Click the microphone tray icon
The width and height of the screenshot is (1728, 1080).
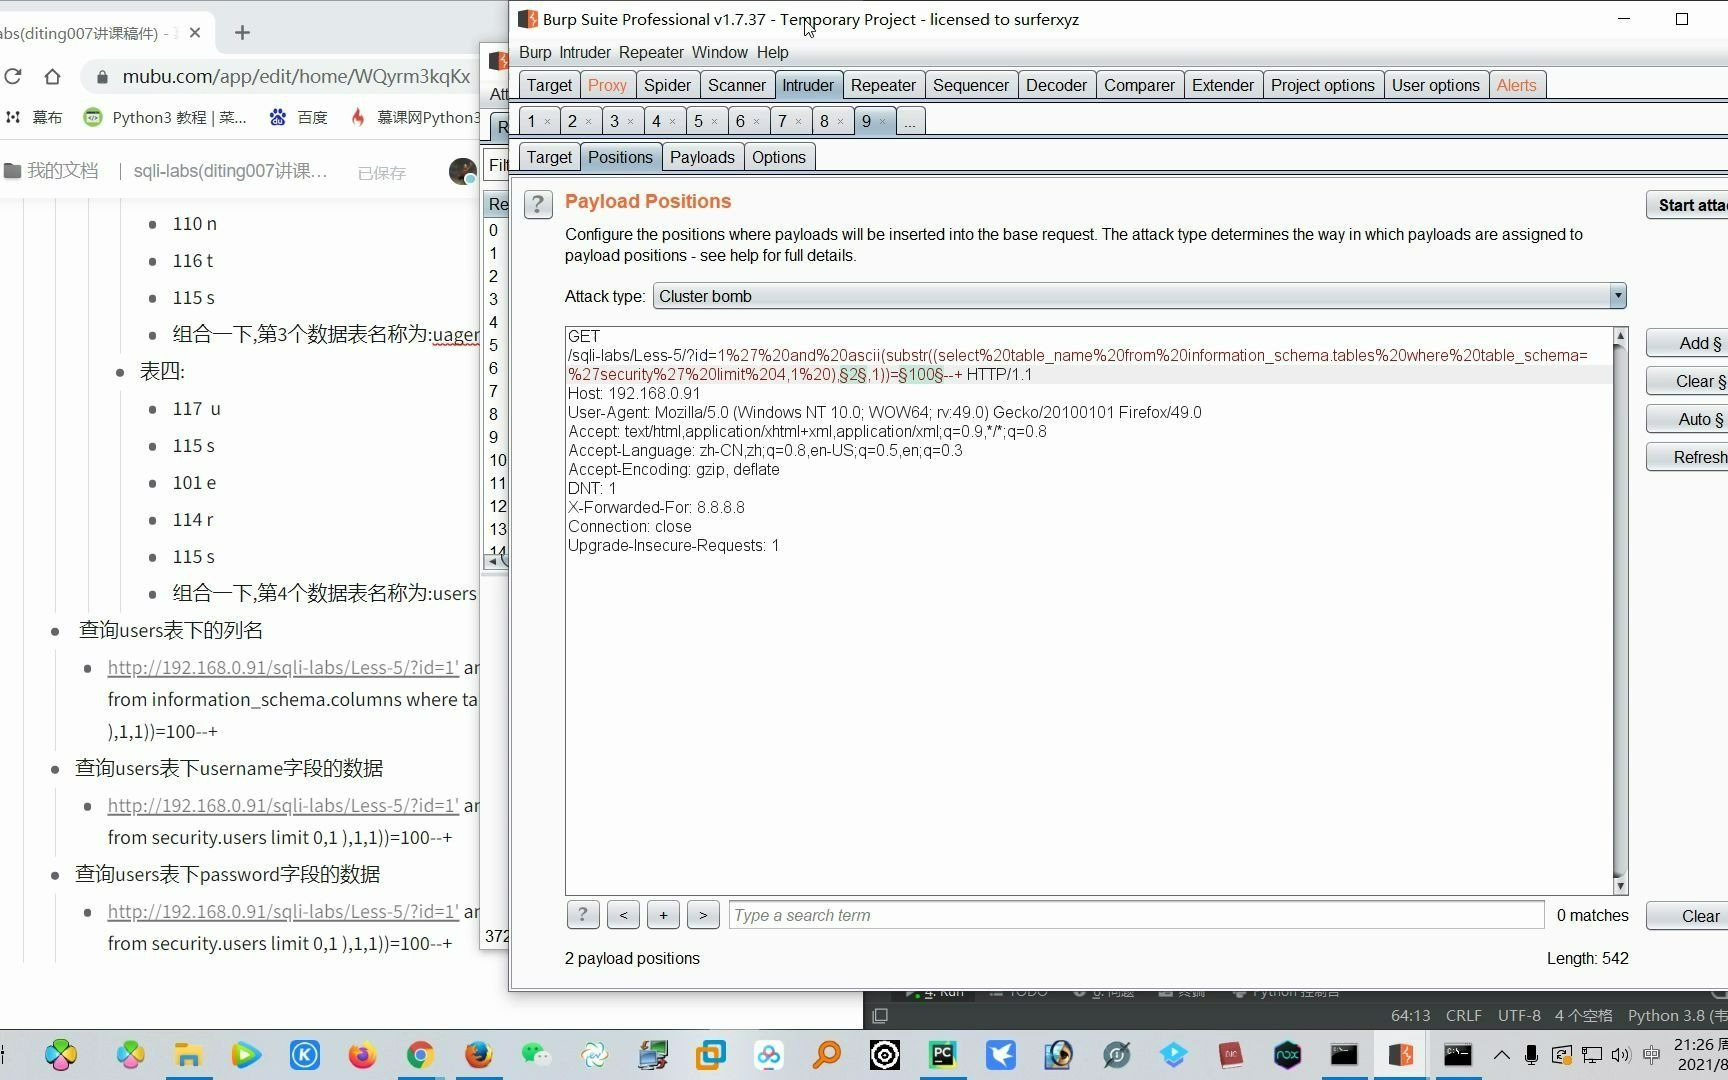pos(1531,1055)
